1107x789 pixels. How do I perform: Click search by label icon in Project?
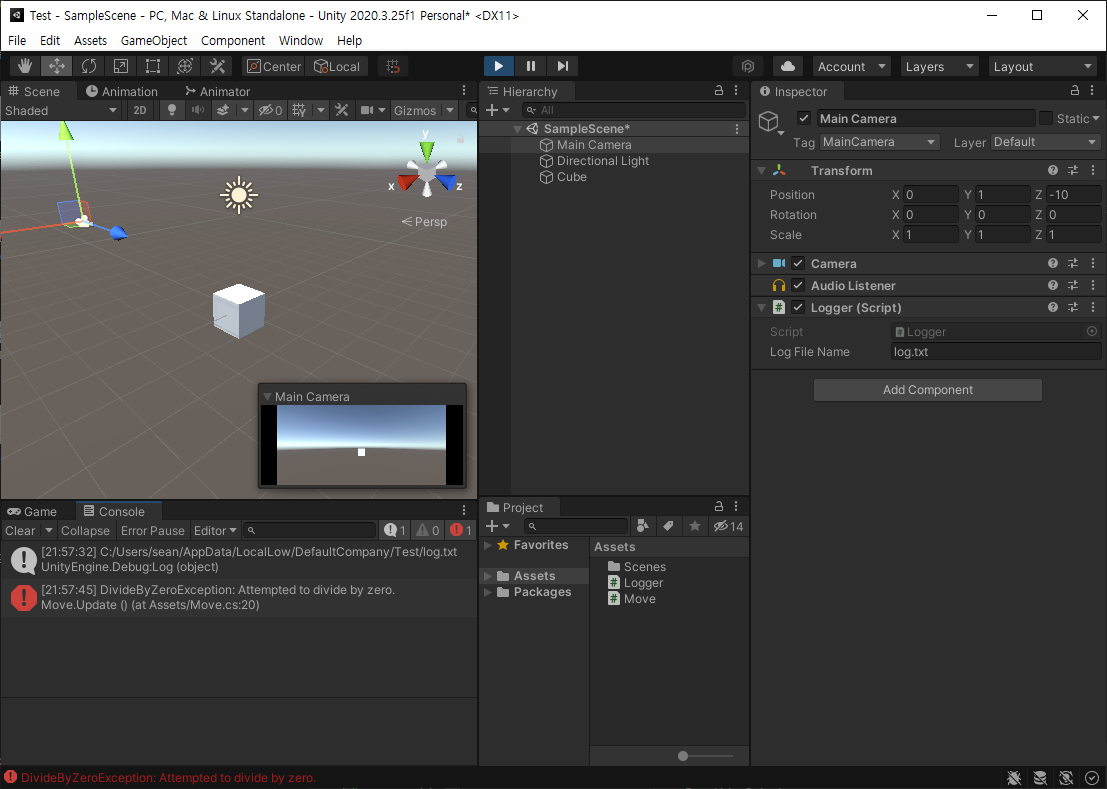tap(669, 526)
